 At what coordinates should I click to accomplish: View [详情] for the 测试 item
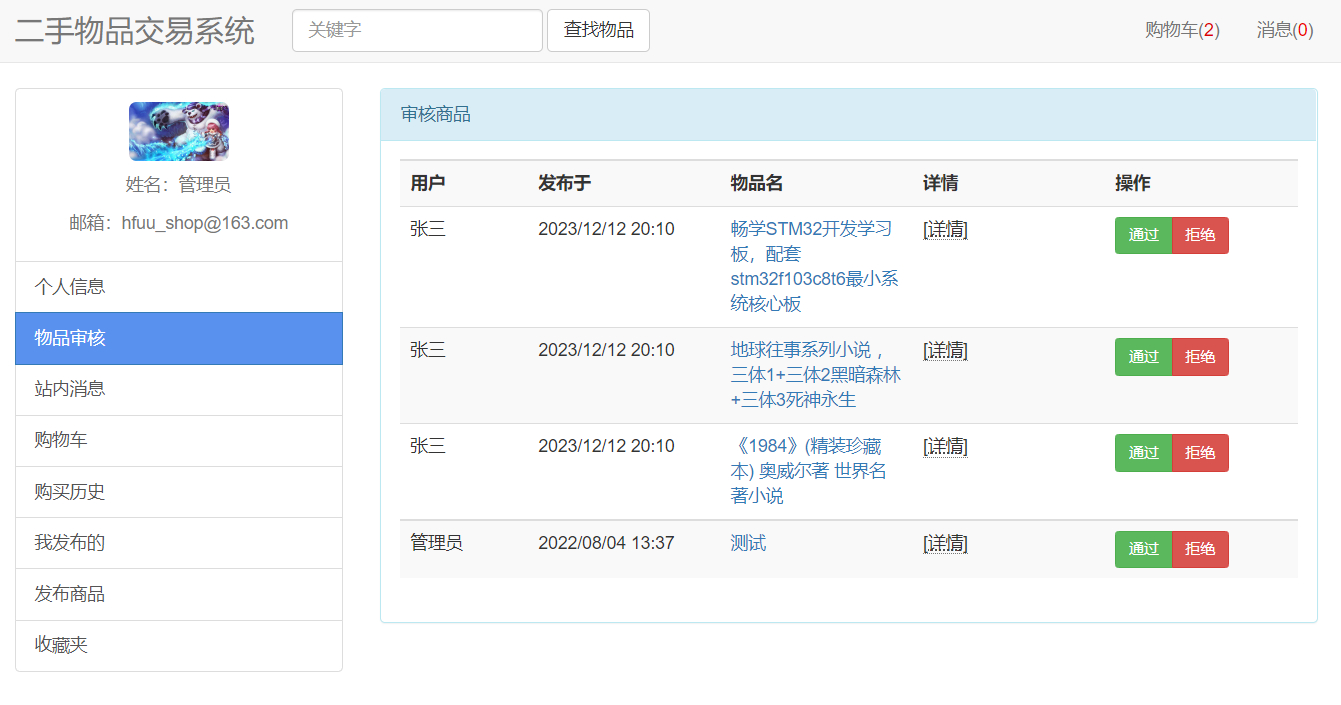[x=945, y=543]
